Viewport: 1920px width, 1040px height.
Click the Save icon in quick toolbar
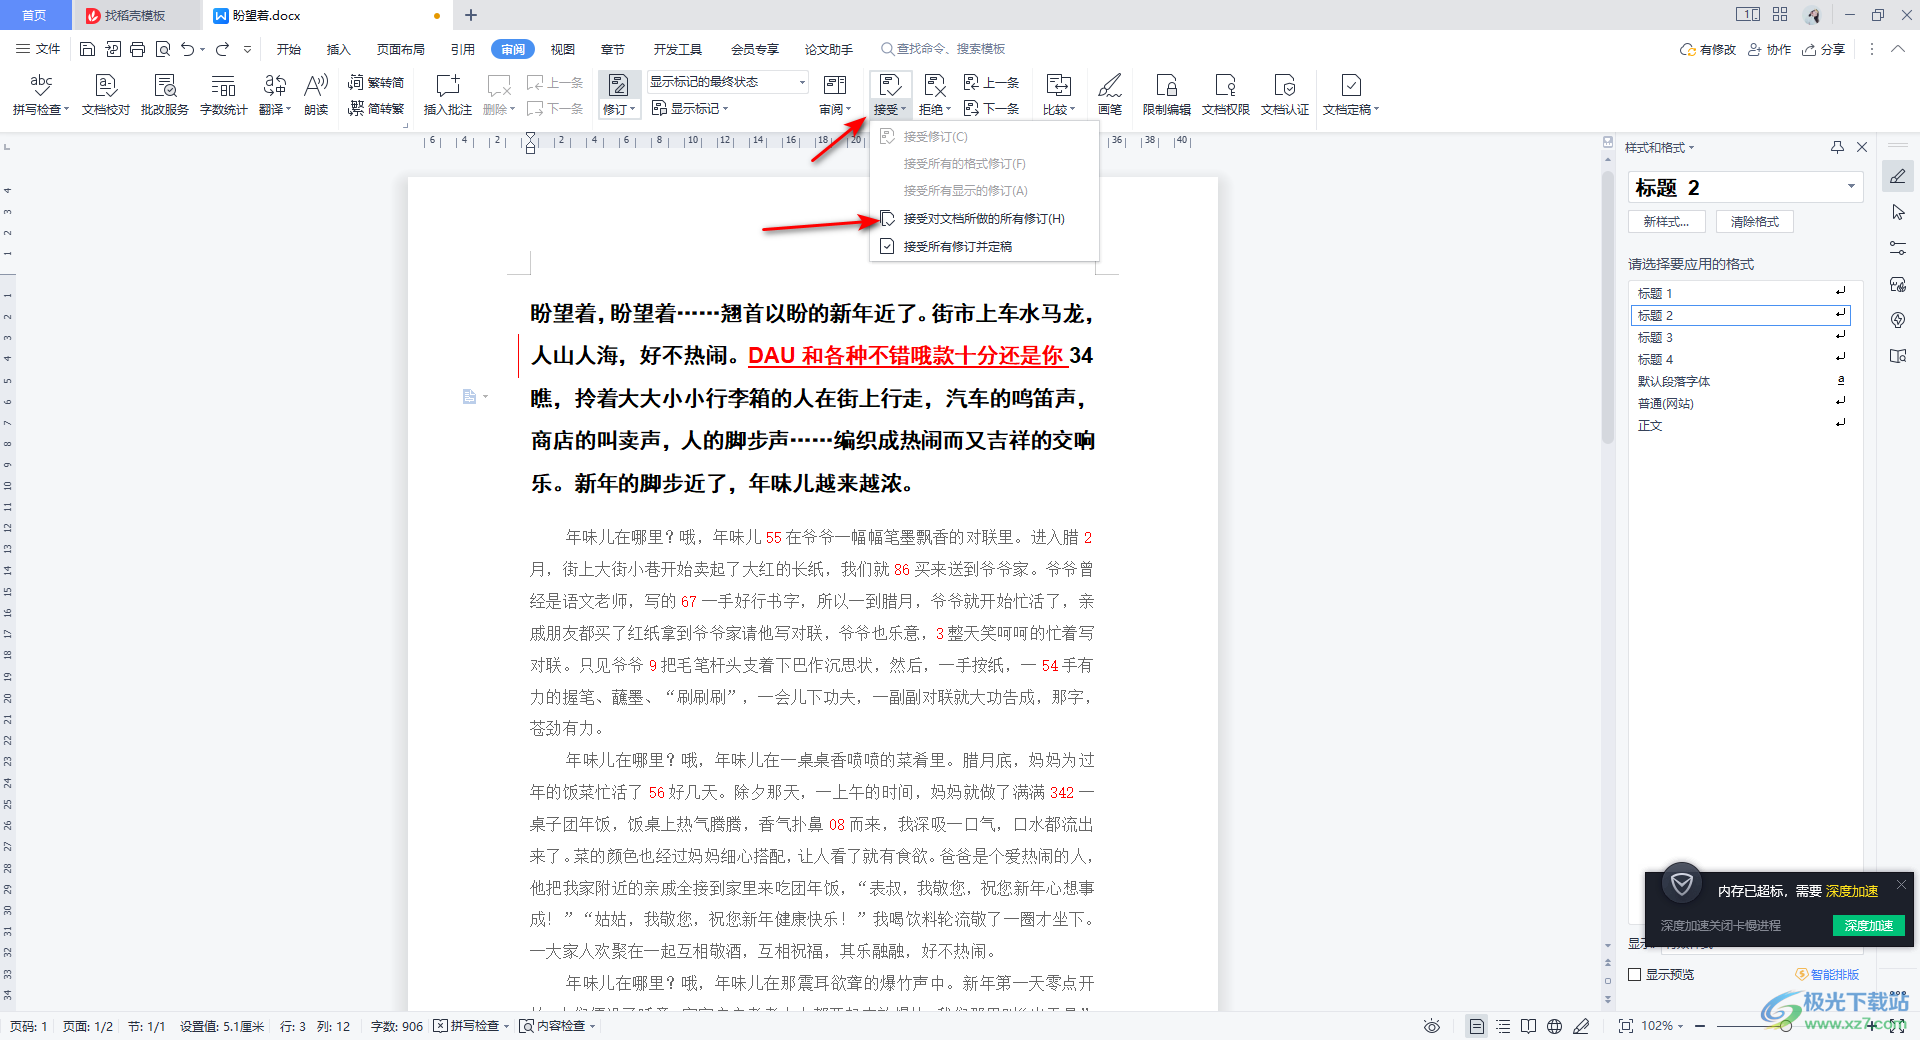click(87, 49)
